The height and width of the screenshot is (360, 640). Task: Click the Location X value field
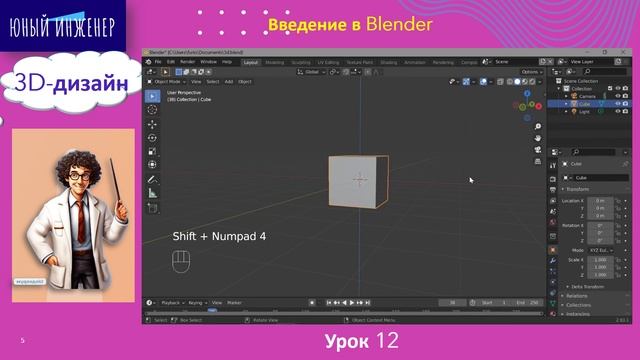(600, 201)
